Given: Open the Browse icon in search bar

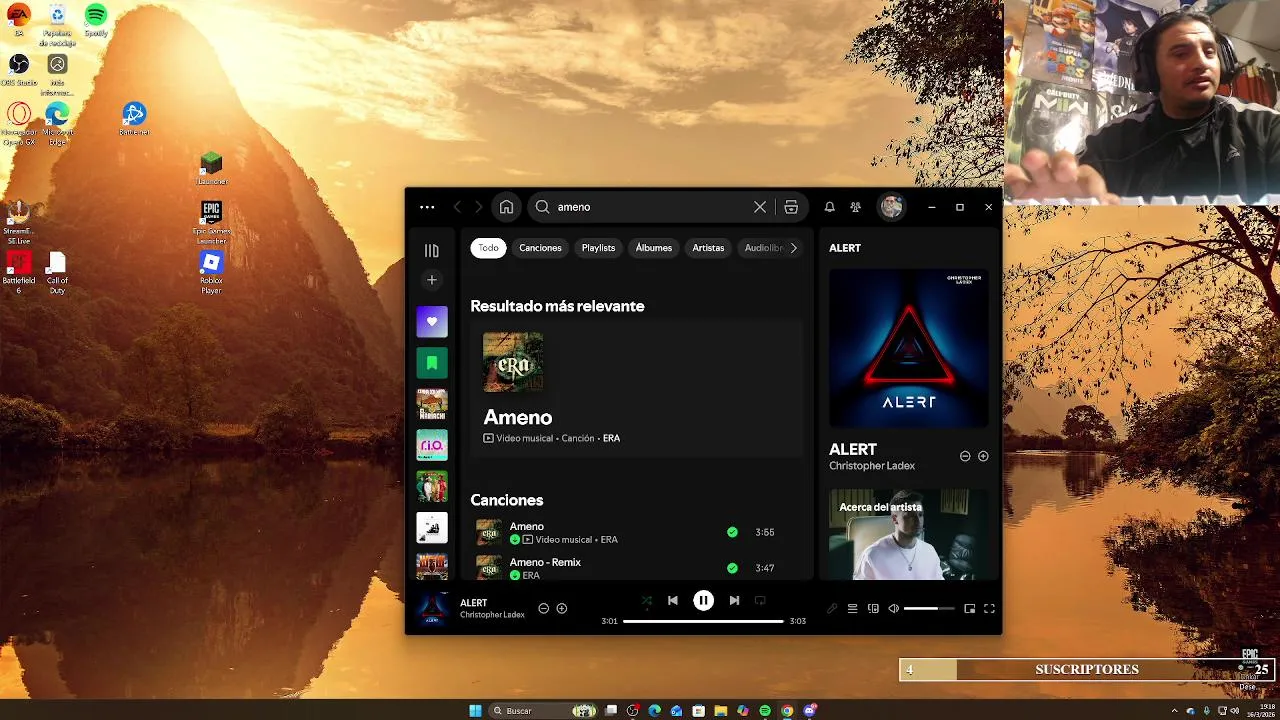Looking at the screenshot, I should 791,207.
